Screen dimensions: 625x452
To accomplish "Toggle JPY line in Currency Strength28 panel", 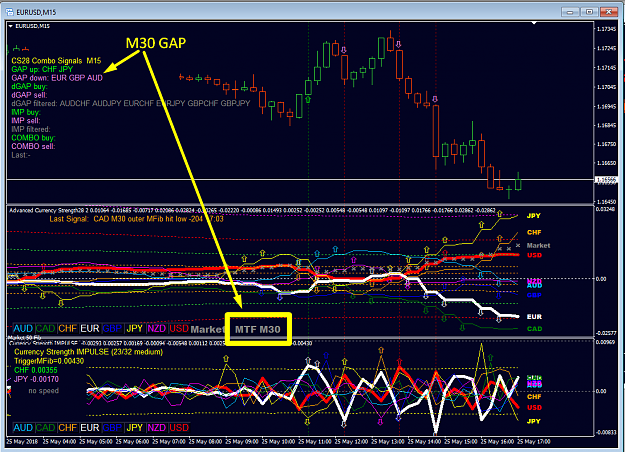I will [134, 328].
